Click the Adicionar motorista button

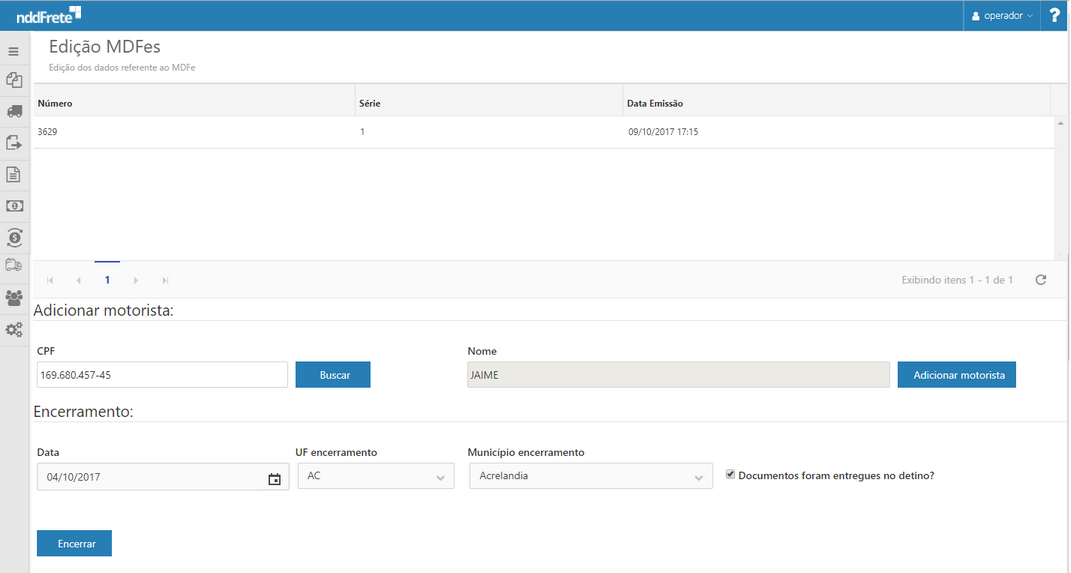(956, 375)
